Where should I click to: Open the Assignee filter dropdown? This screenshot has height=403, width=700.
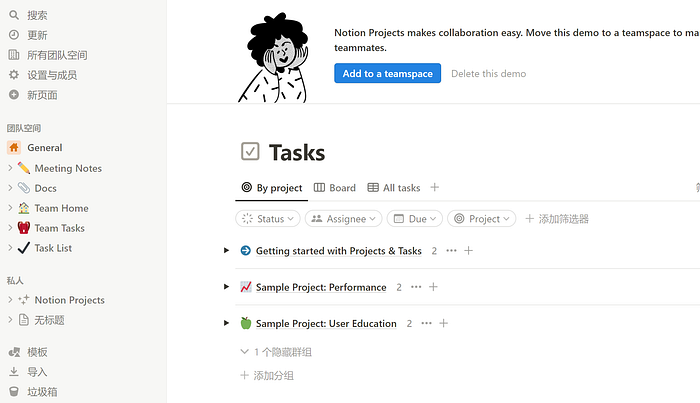click(x=343, y=219)
